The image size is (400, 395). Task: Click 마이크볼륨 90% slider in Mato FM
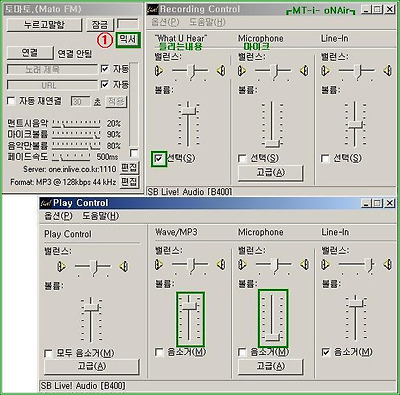coord(76,135)
